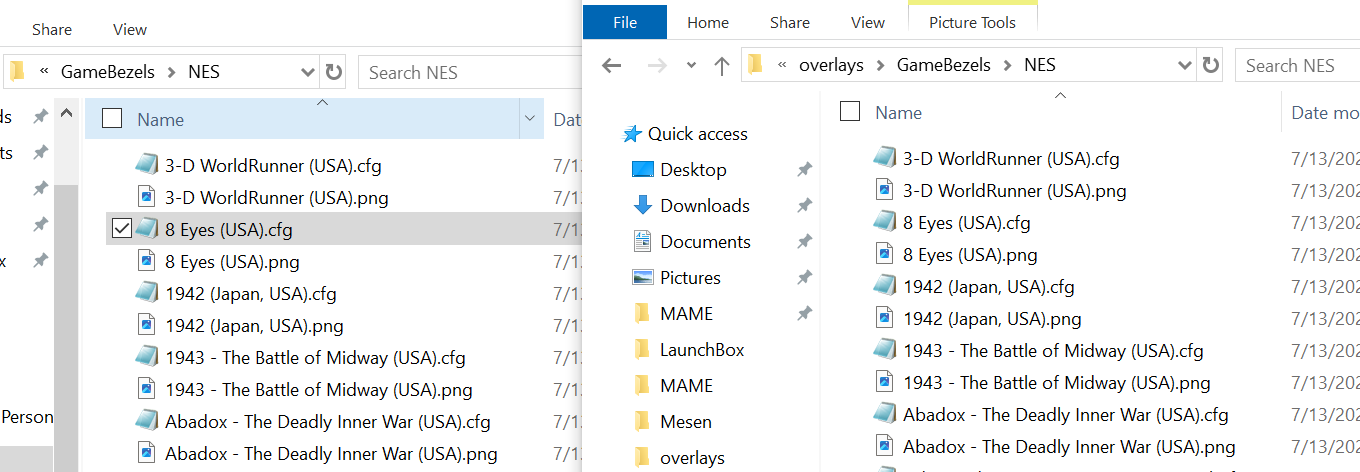Image resolution: width=1360 pixels, height=472 pixels.
Task: Toggle select-all checkbox in left window header
Action: click(112, 119)
